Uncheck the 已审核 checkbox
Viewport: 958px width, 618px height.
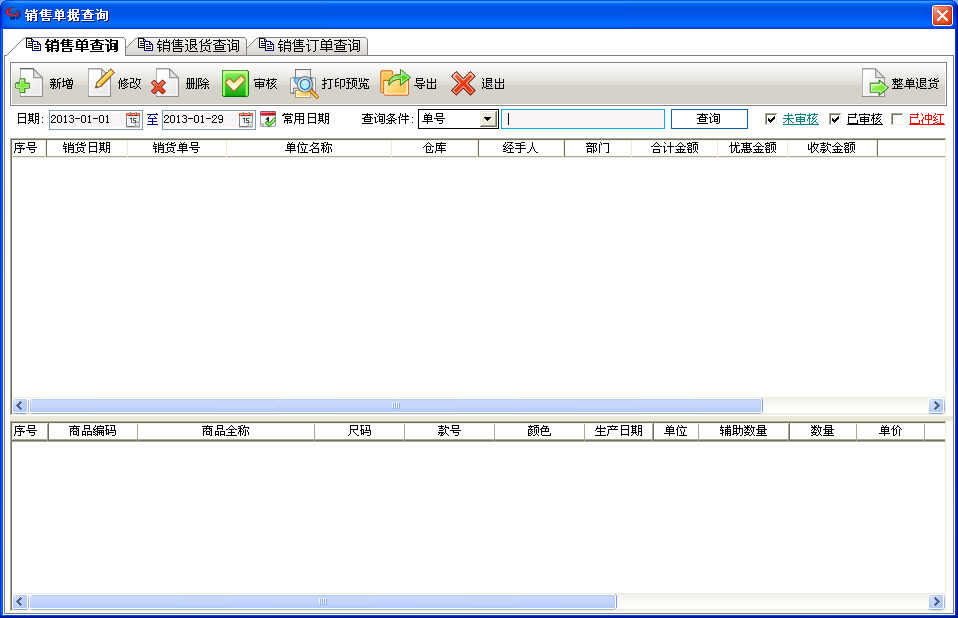coord(835,119)
